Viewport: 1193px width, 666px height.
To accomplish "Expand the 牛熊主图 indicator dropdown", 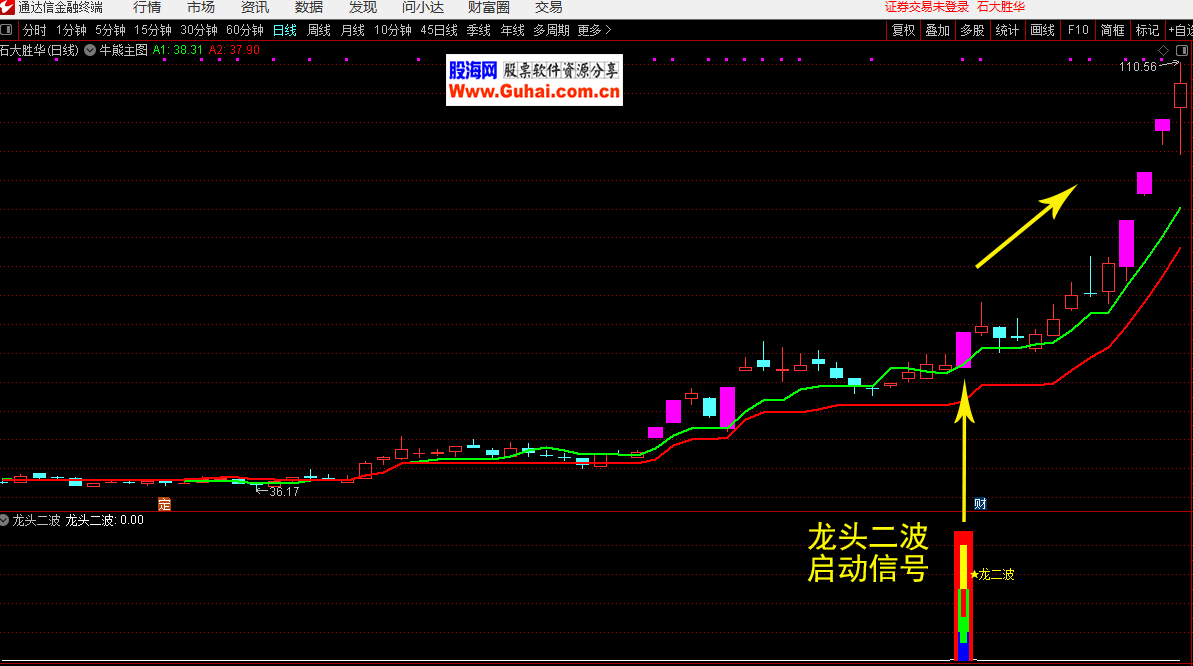I will 91,49.
